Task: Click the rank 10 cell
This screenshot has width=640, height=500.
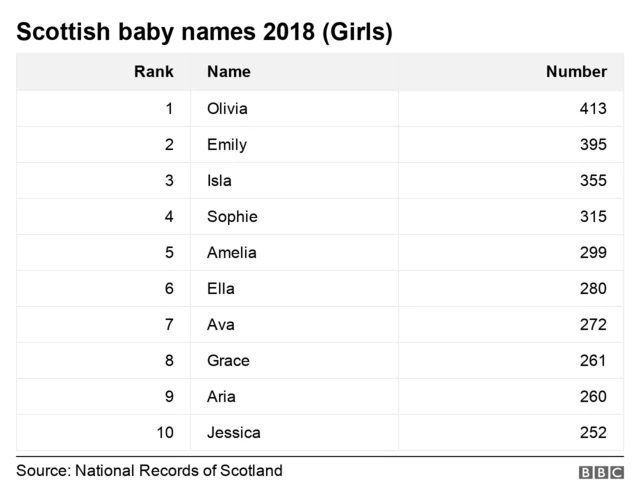Action: (x=164, y=432)
